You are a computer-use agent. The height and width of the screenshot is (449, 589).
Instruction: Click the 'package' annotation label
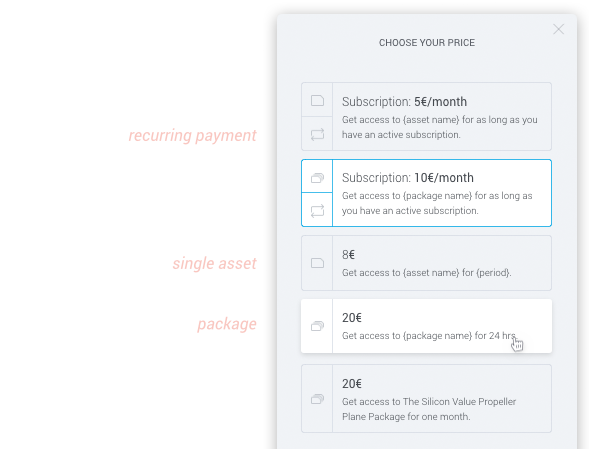(x=227, y=324)
